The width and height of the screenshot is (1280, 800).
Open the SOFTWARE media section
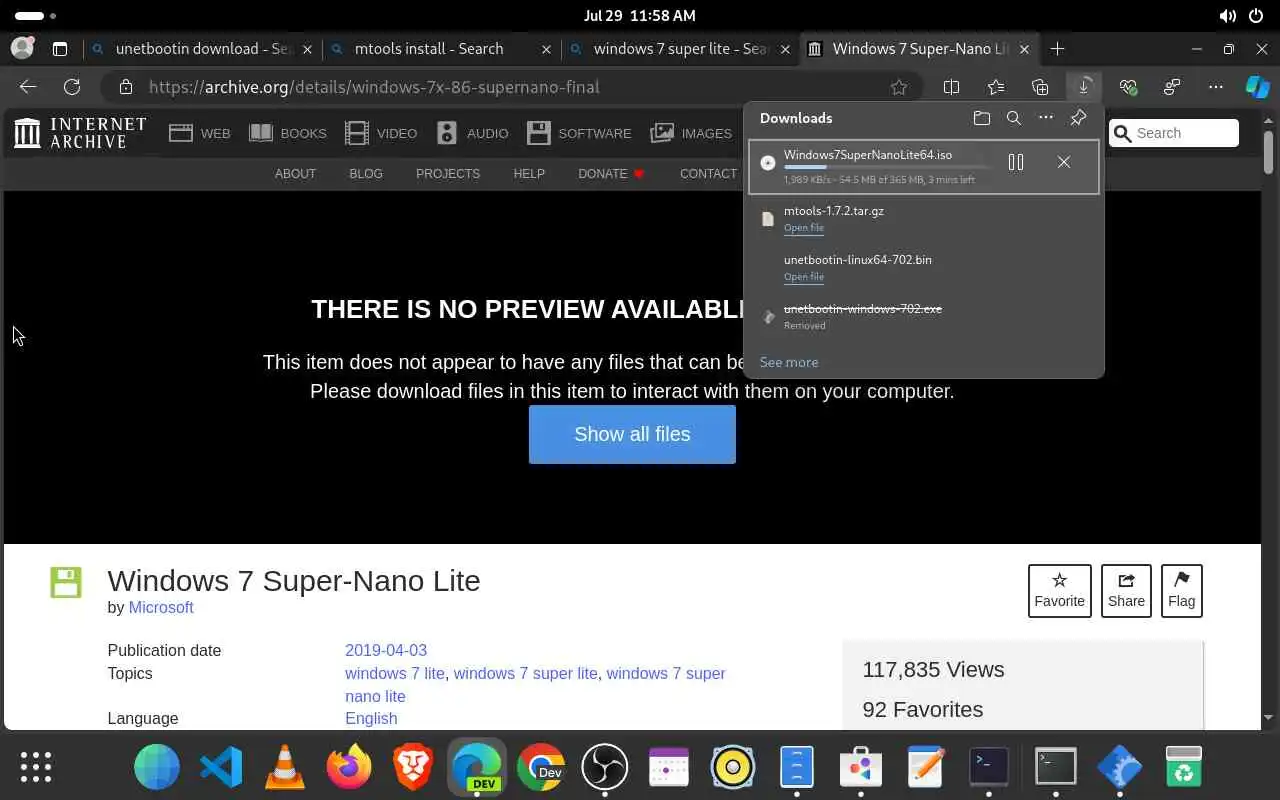(x=579, y=133)
